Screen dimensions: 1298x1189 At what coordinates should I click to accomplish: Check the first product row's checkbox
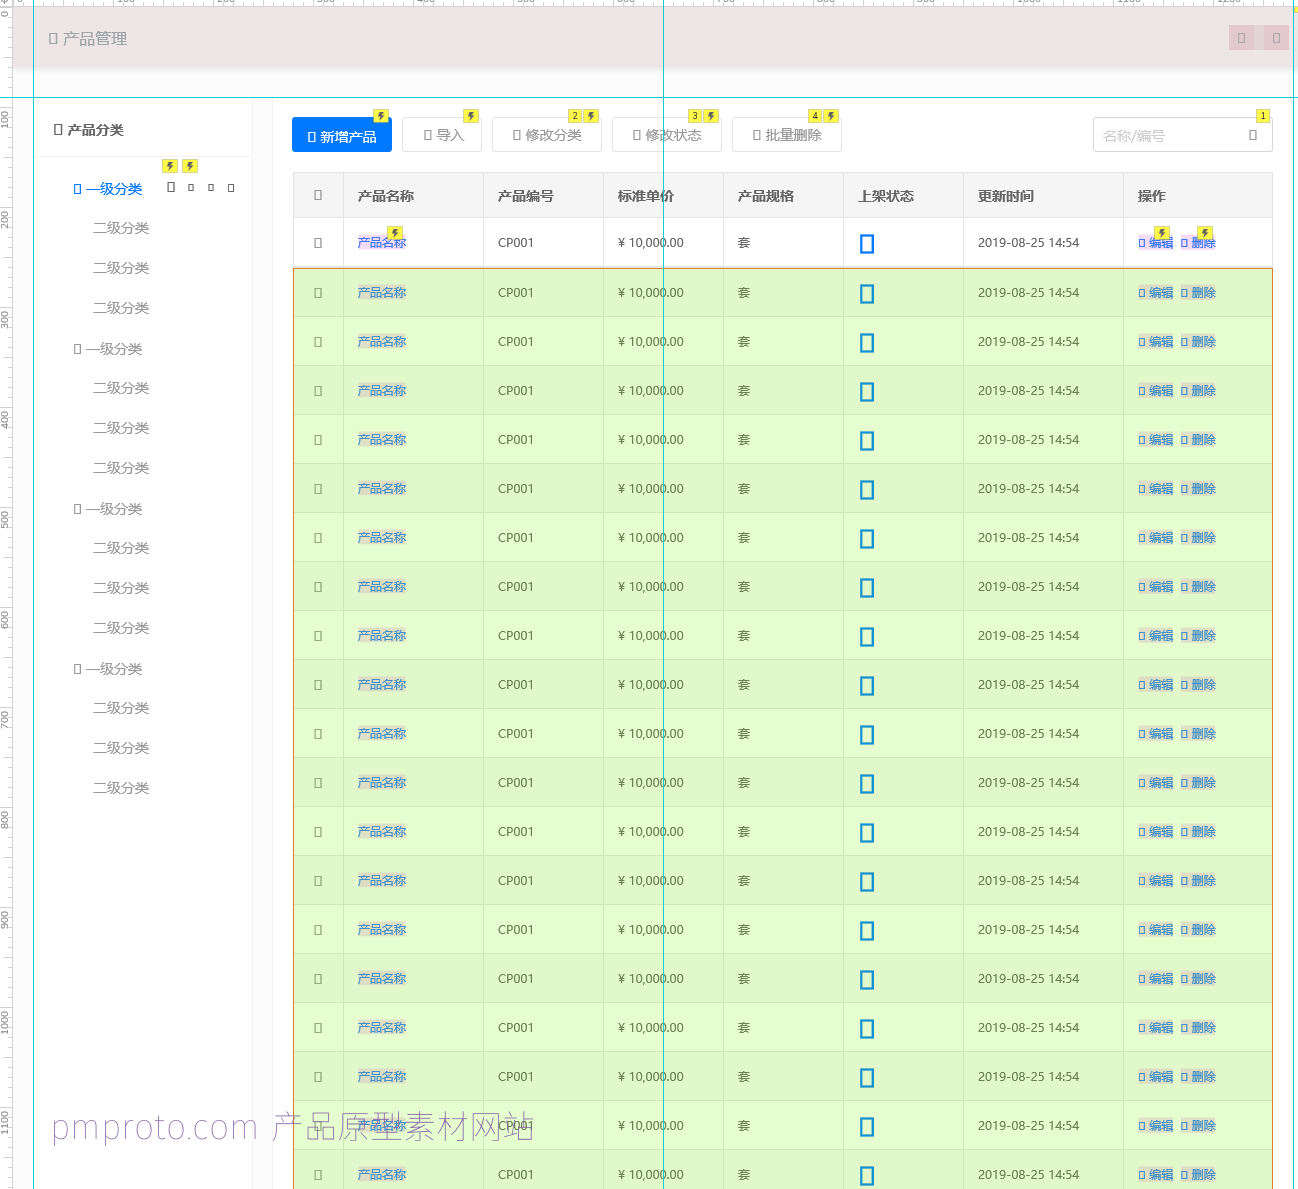click(x=318, y=243)
